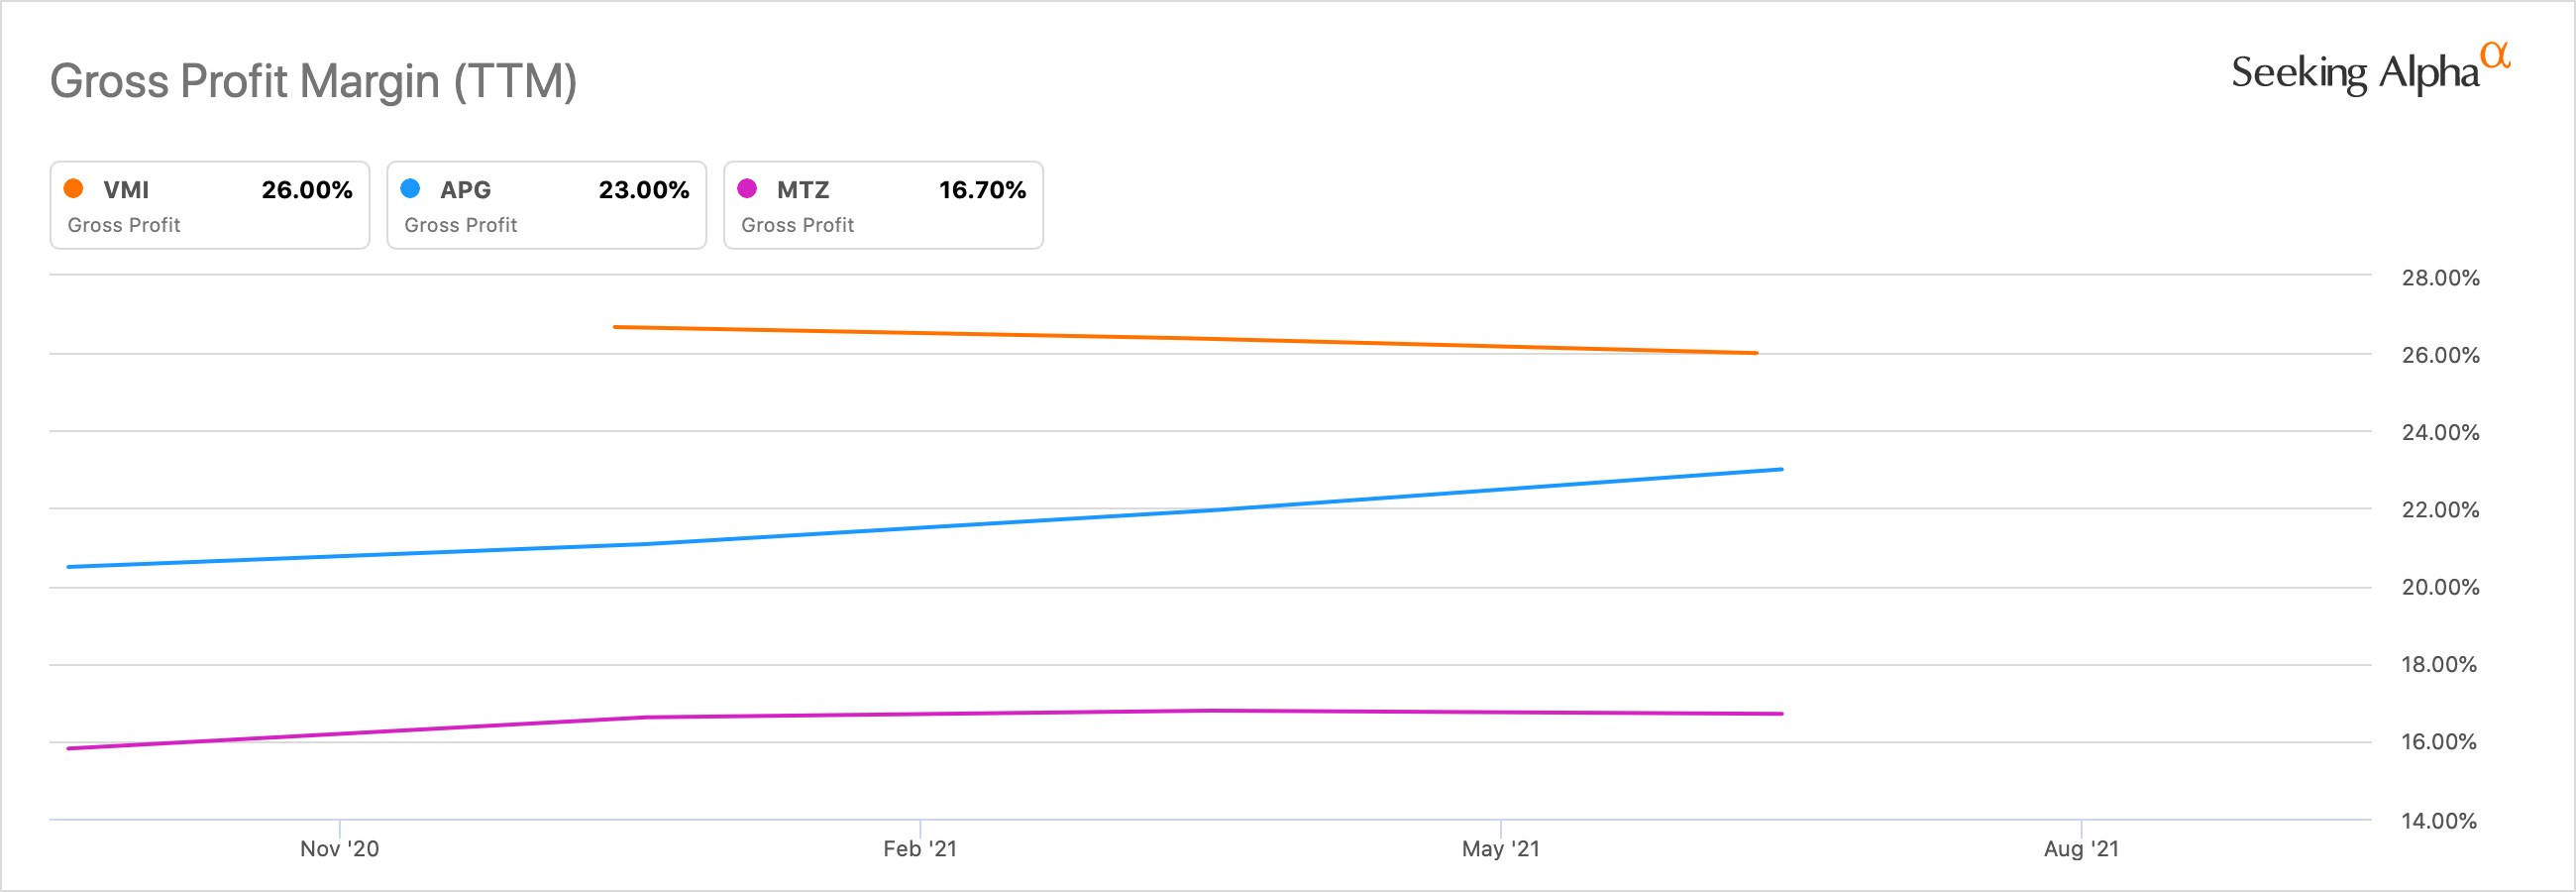Click the magenta MTZ legend dot
The image size is (2576, 892).
747,188
